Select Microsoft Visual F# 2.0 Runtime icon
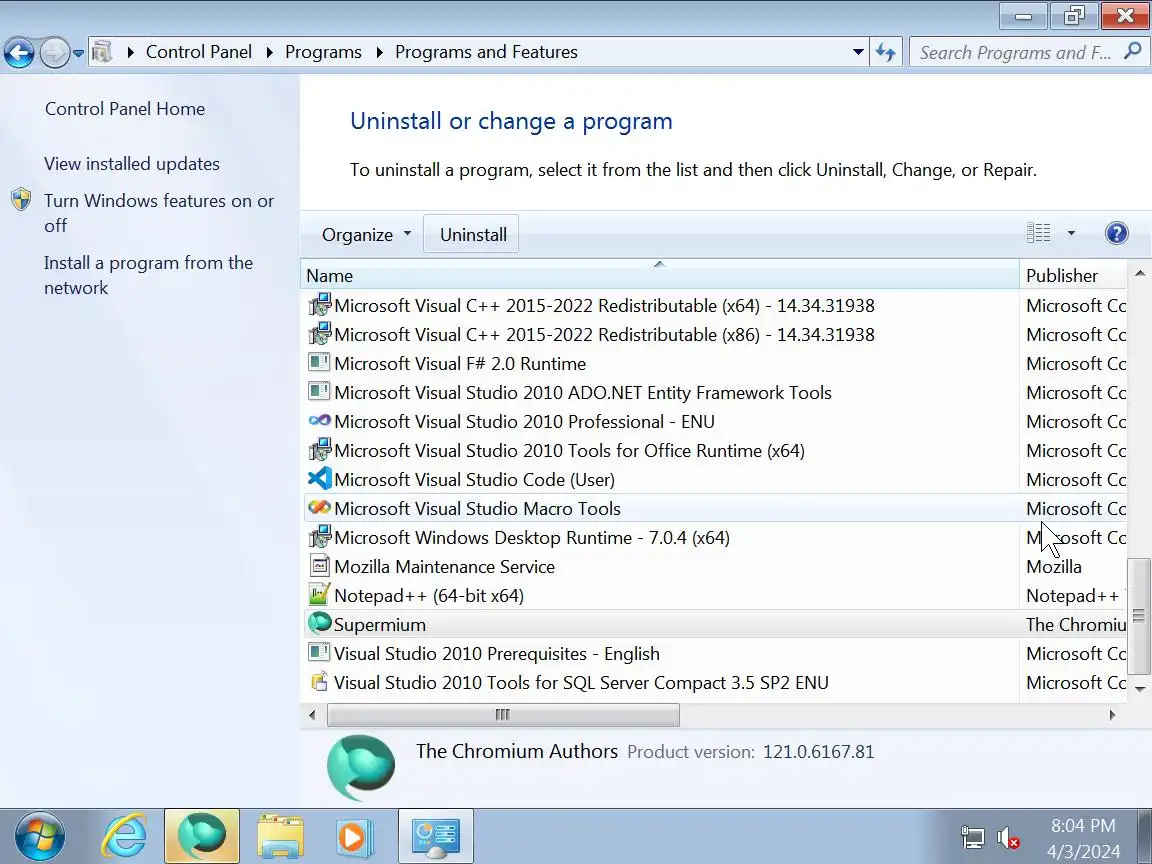This screenshot has width=1152, height=864. (x=319, y=363)
